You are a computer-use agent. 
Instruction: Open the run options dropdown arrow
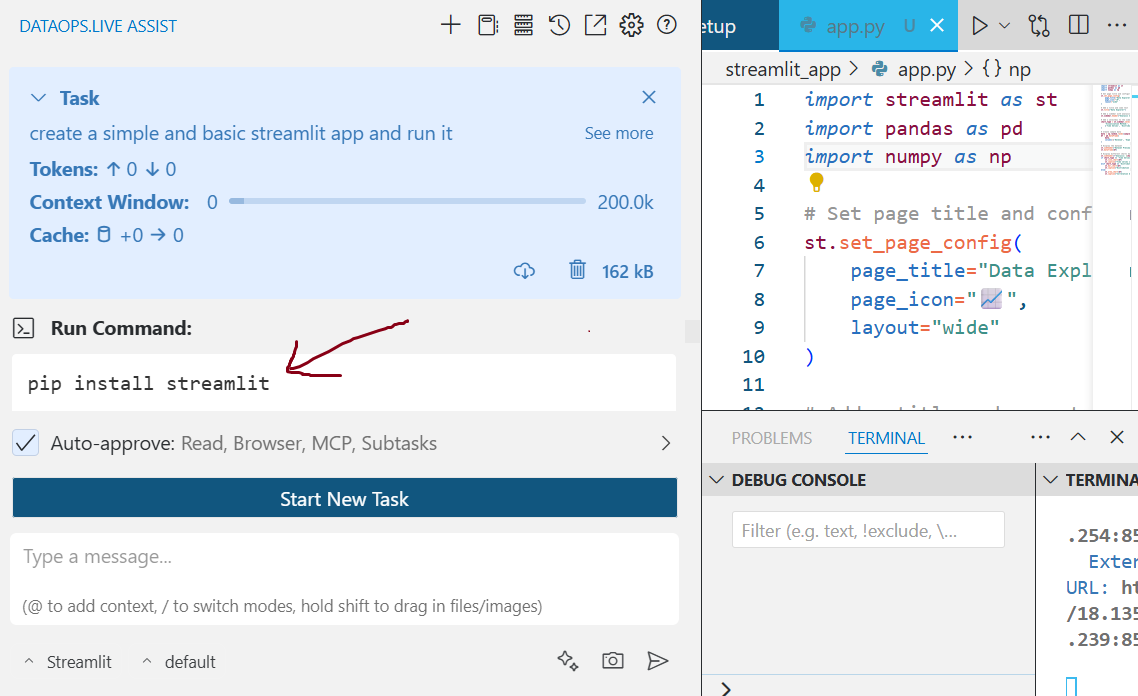coord(1004,25)
